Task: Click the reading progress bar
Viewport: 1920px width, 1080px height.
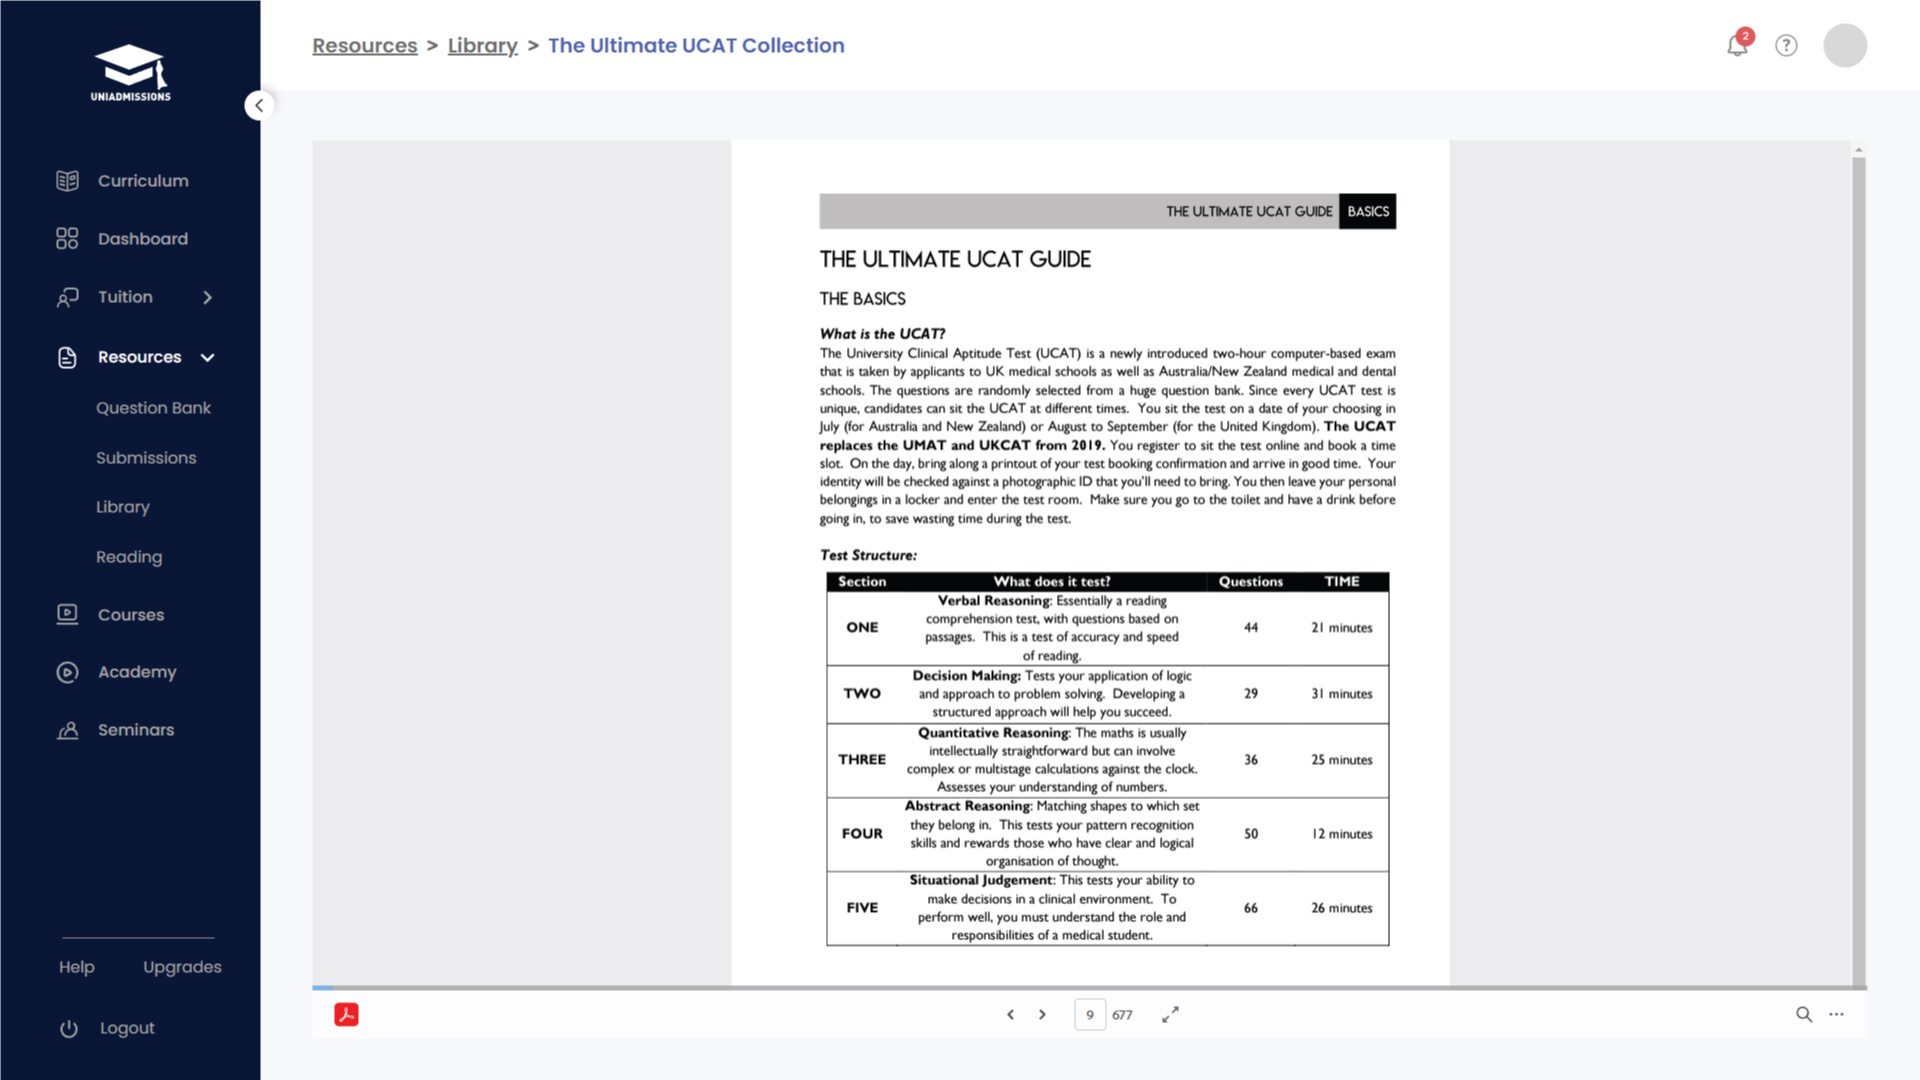Action: tap(1089, 988)
